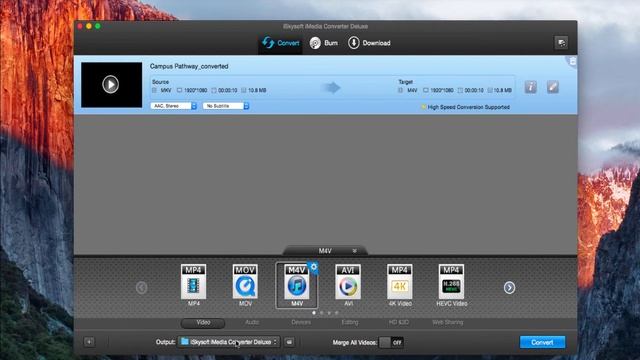
Task: Select the Devices category tab
Action: coord(301,322)
